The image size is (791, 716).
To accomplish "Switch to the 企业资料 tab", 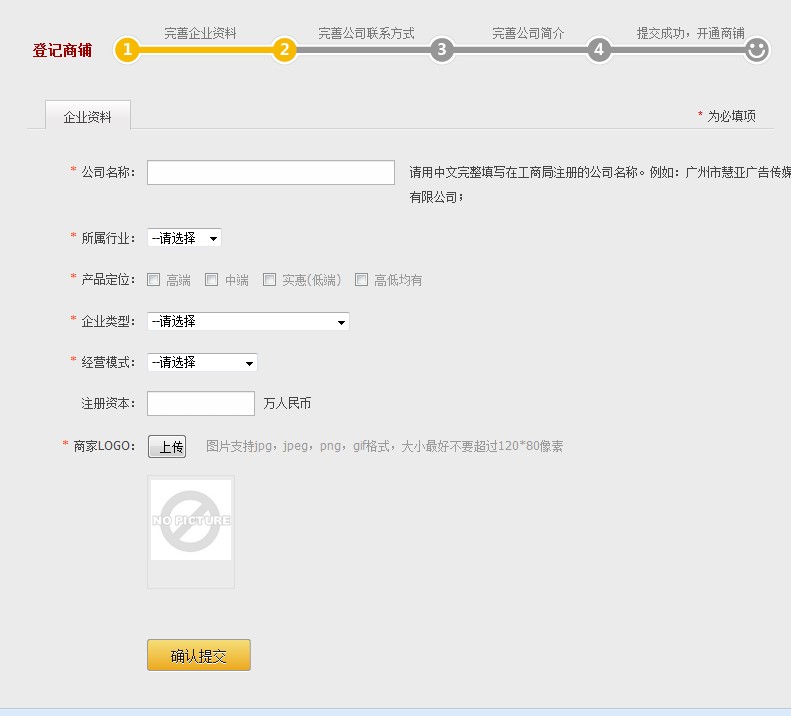I will pos(88,116).
